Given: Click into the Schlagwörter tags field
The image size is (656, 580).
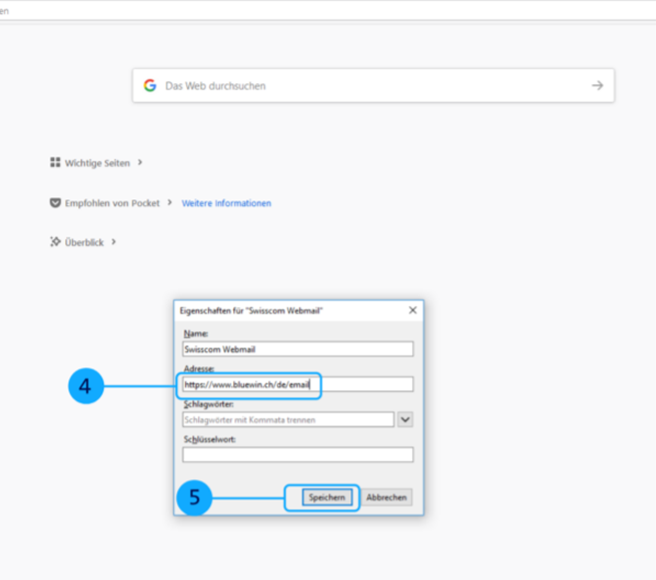Looking at the screenshot, I should click(x=288, y=420).
